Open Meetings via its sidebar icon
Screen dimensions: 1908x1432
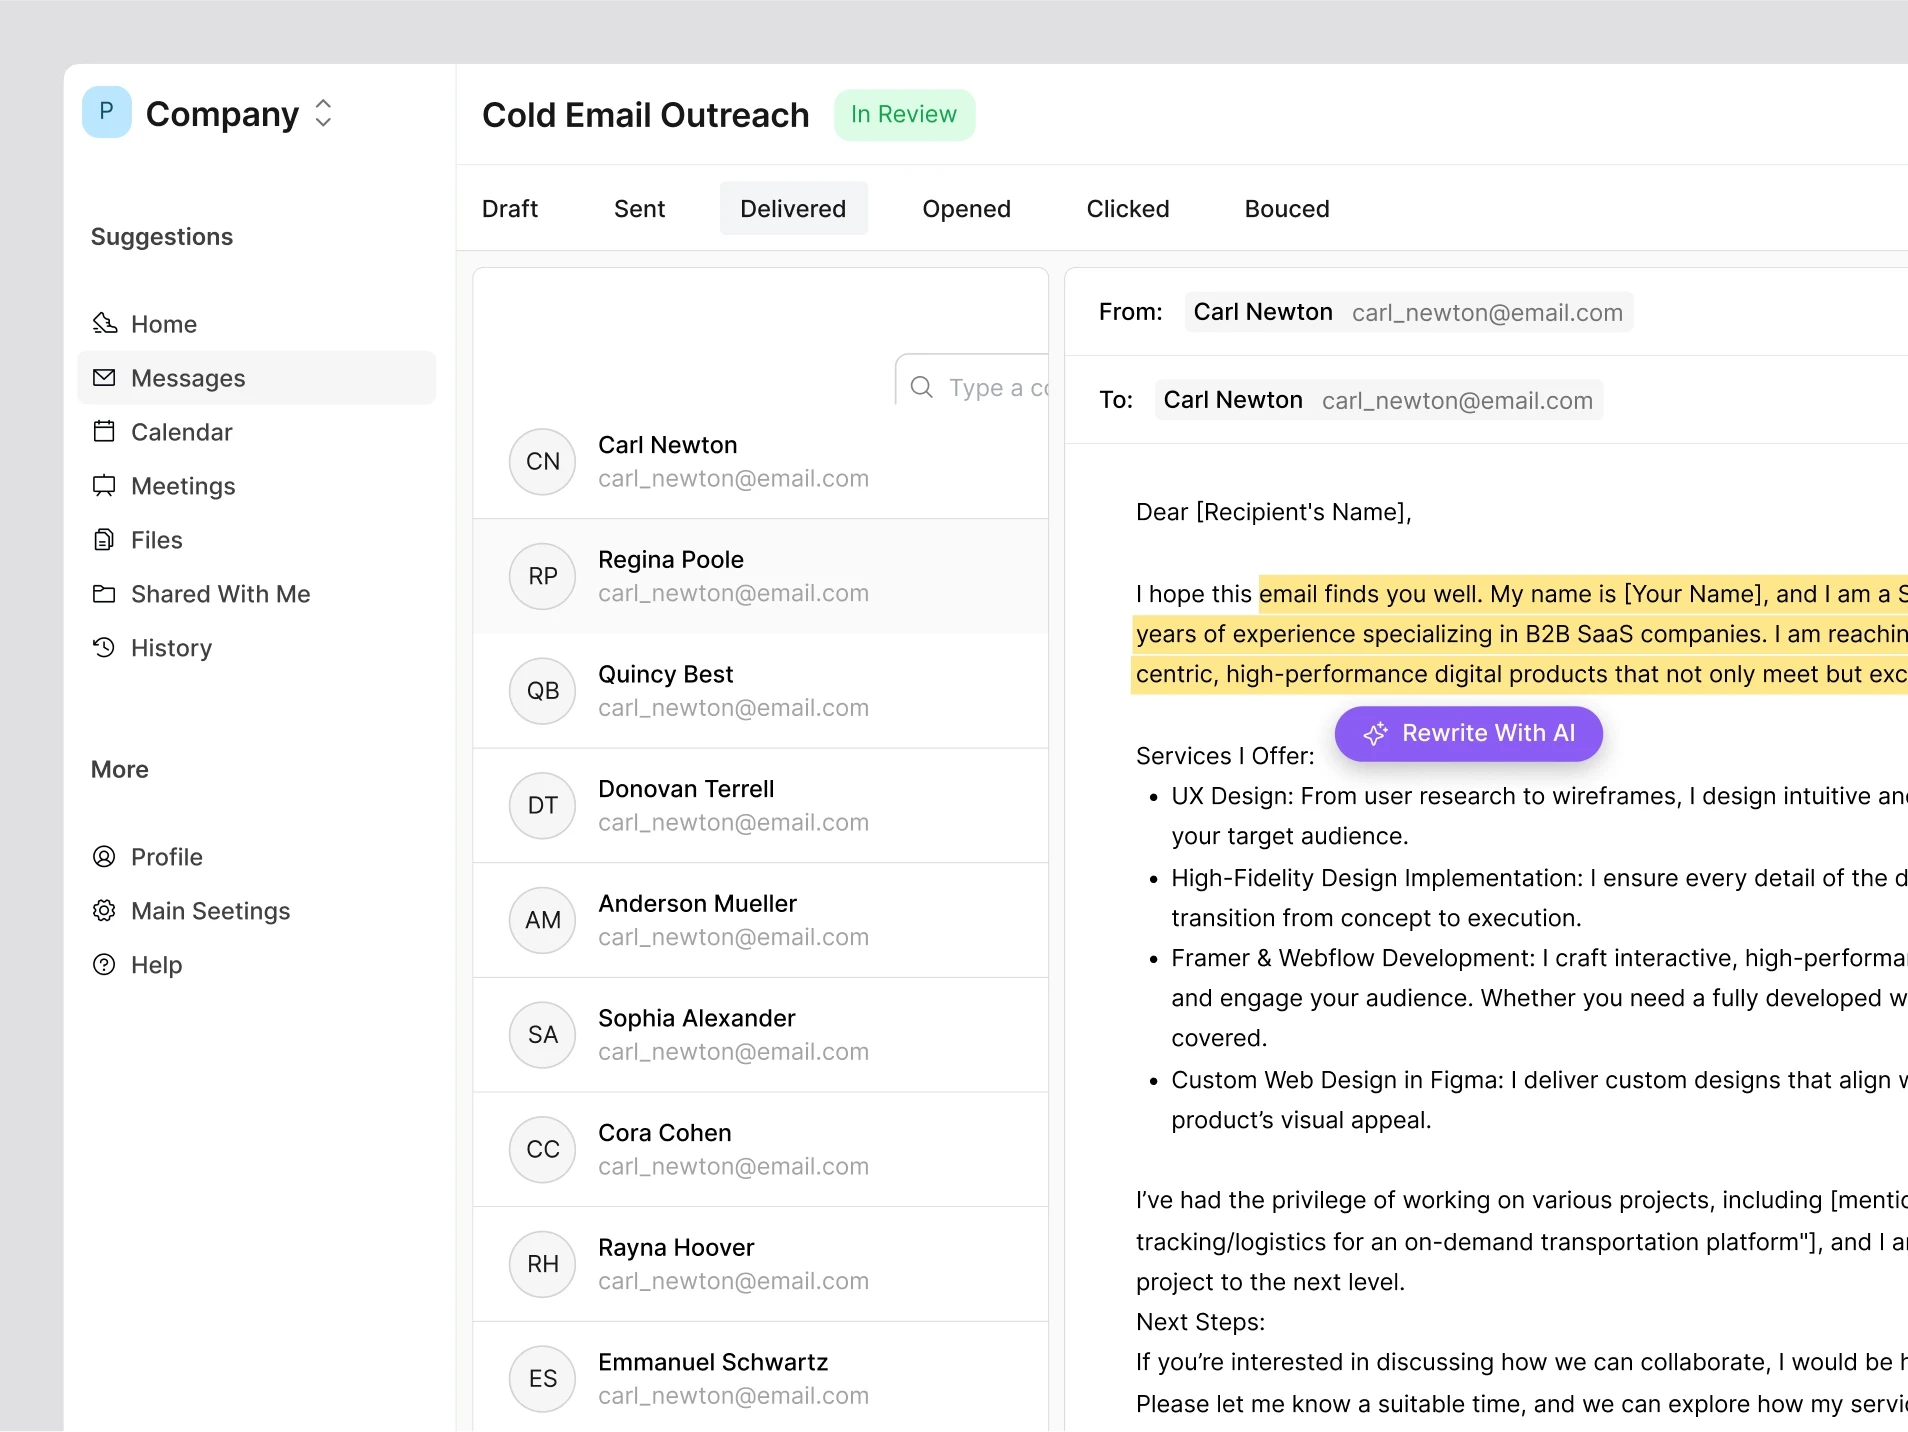105,485
